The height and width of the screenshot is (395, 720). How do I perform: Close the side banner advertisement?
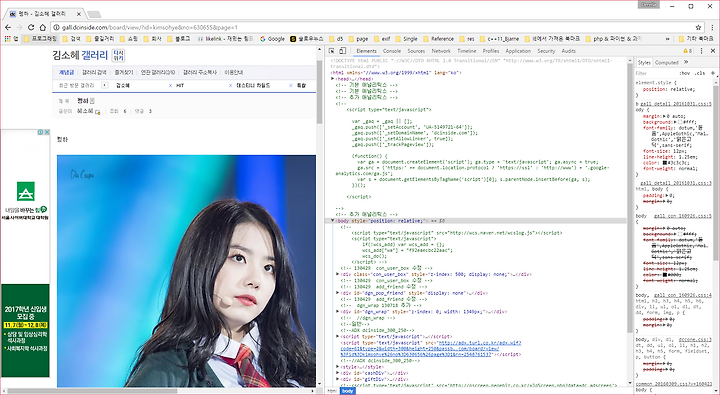[47, 132]
